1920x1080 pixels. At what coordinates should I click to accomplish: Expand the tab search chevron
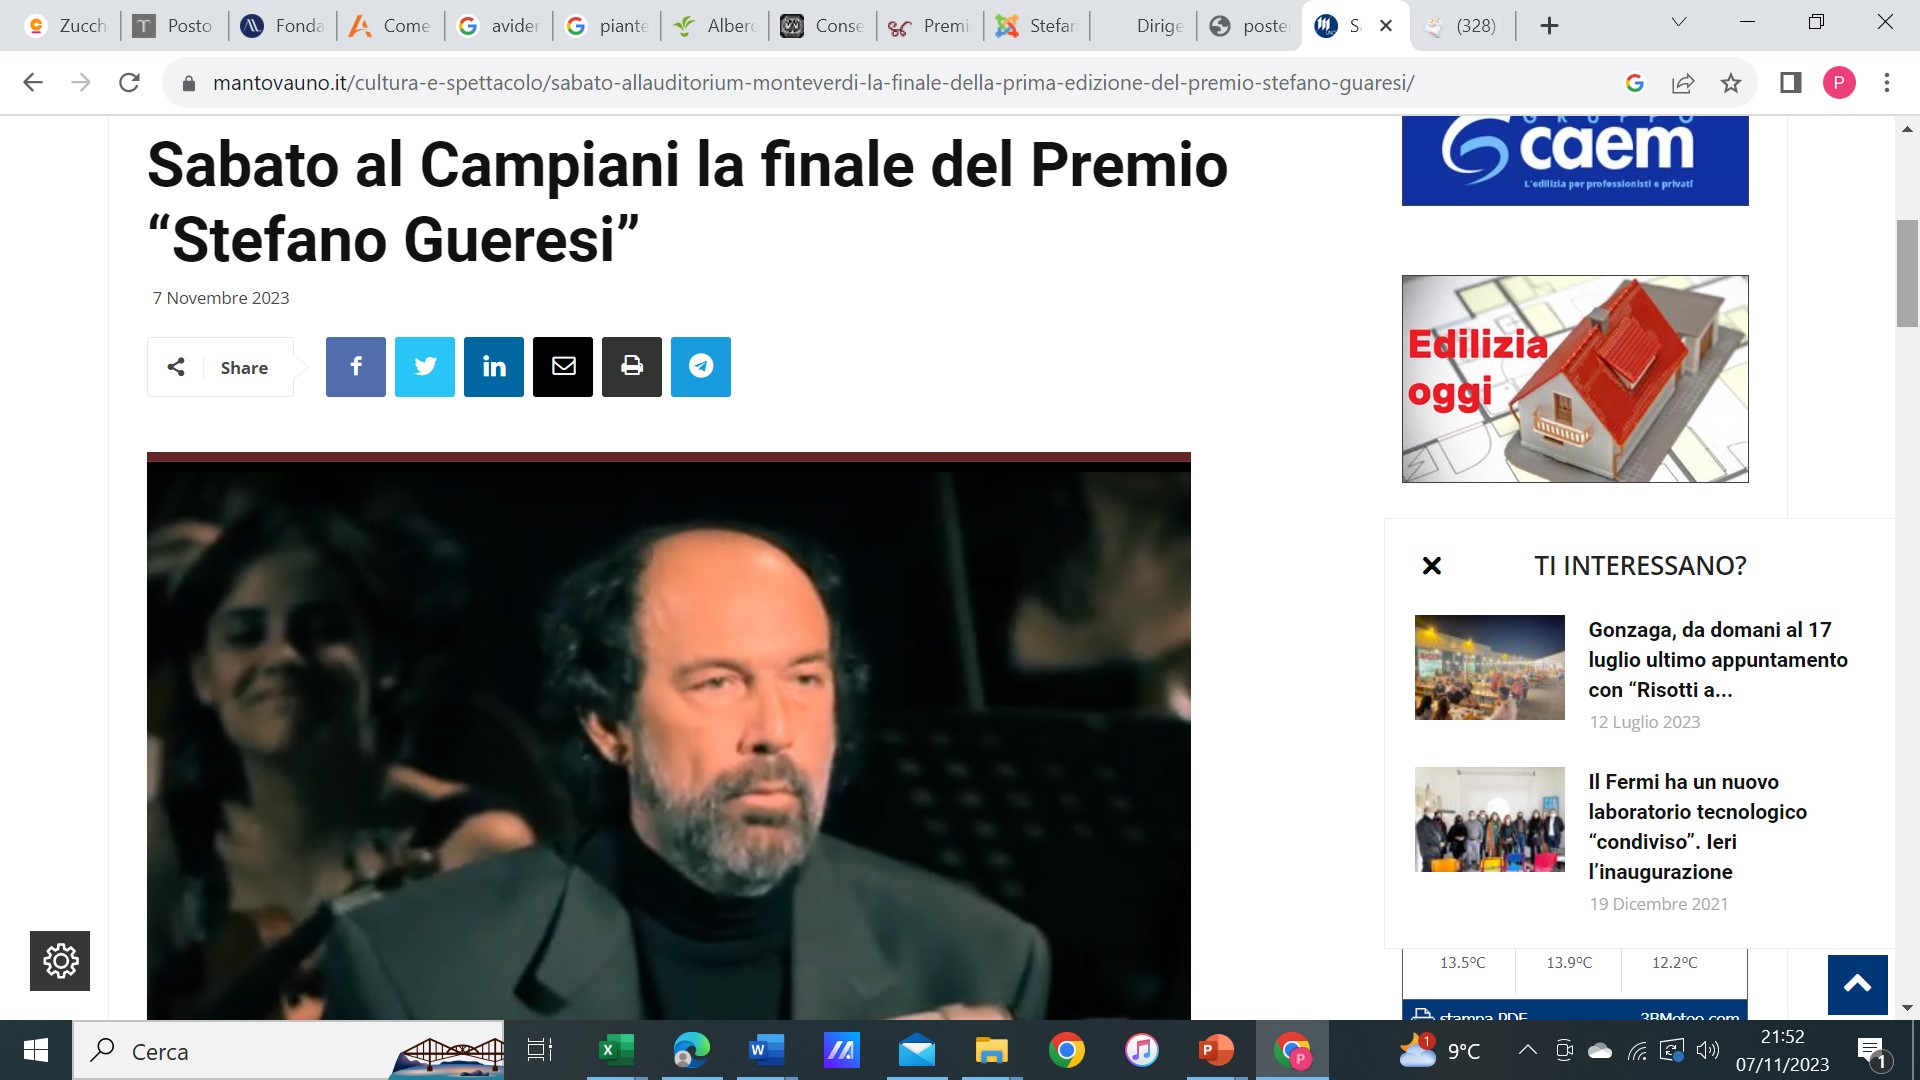coord(1679,22)
